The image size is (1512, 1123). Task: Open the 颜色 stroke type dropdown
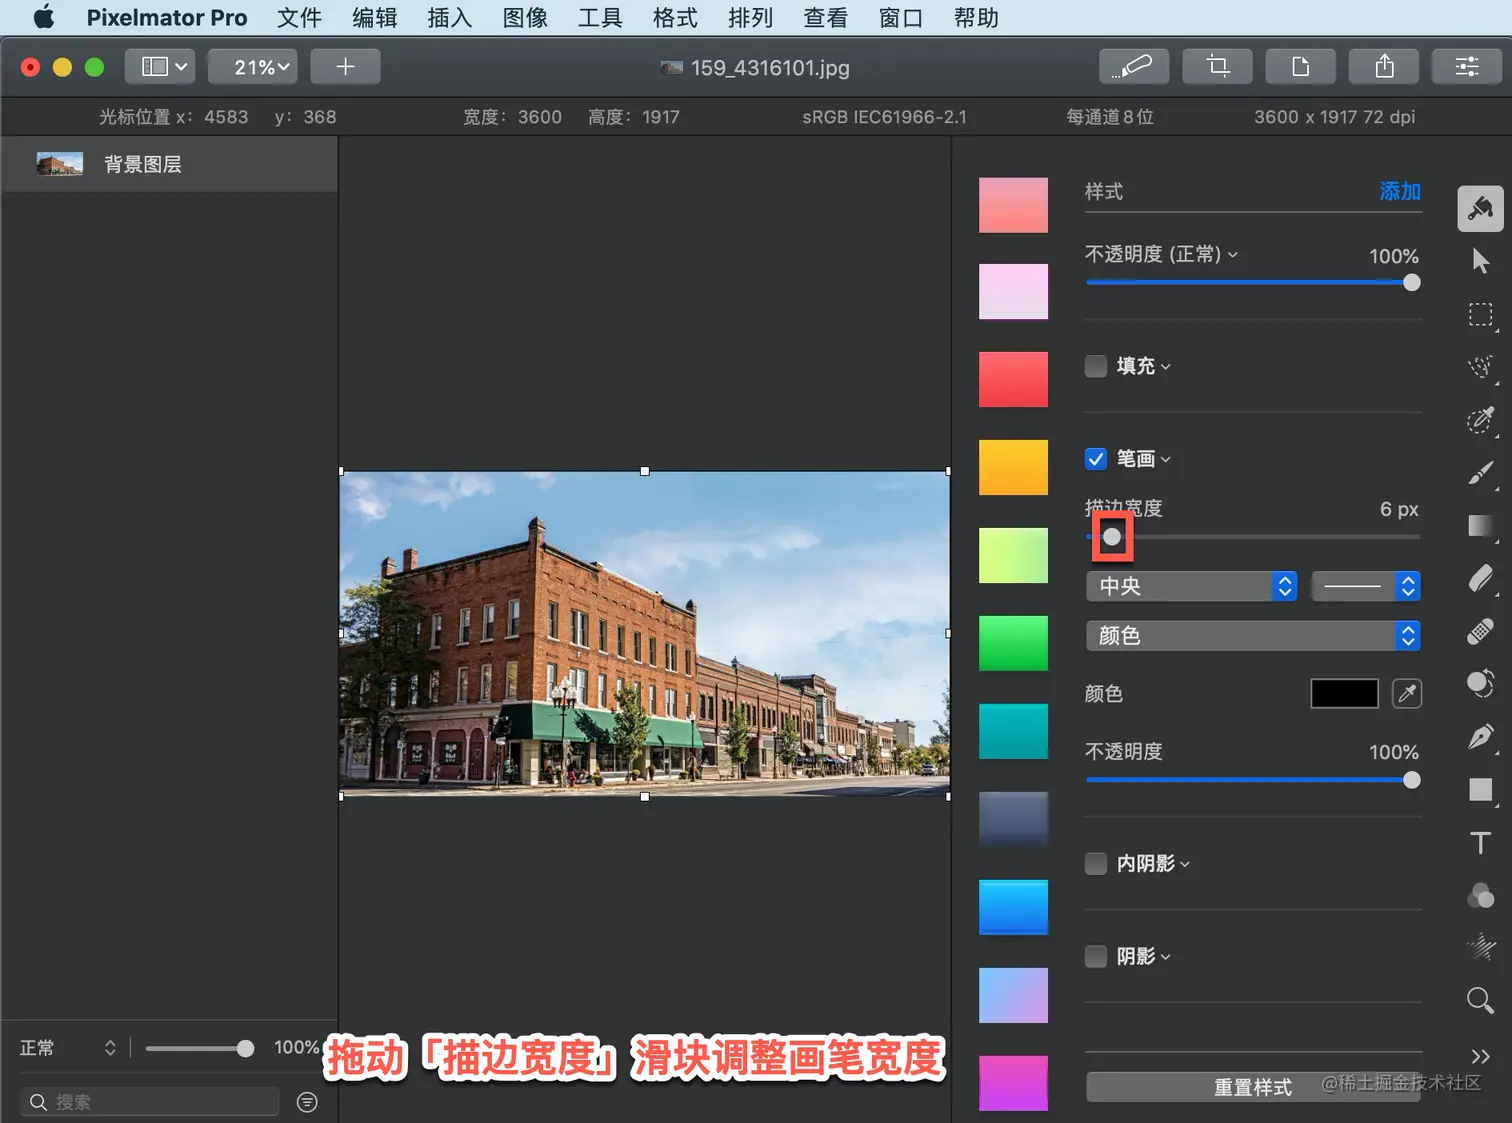coord(1252,635)
